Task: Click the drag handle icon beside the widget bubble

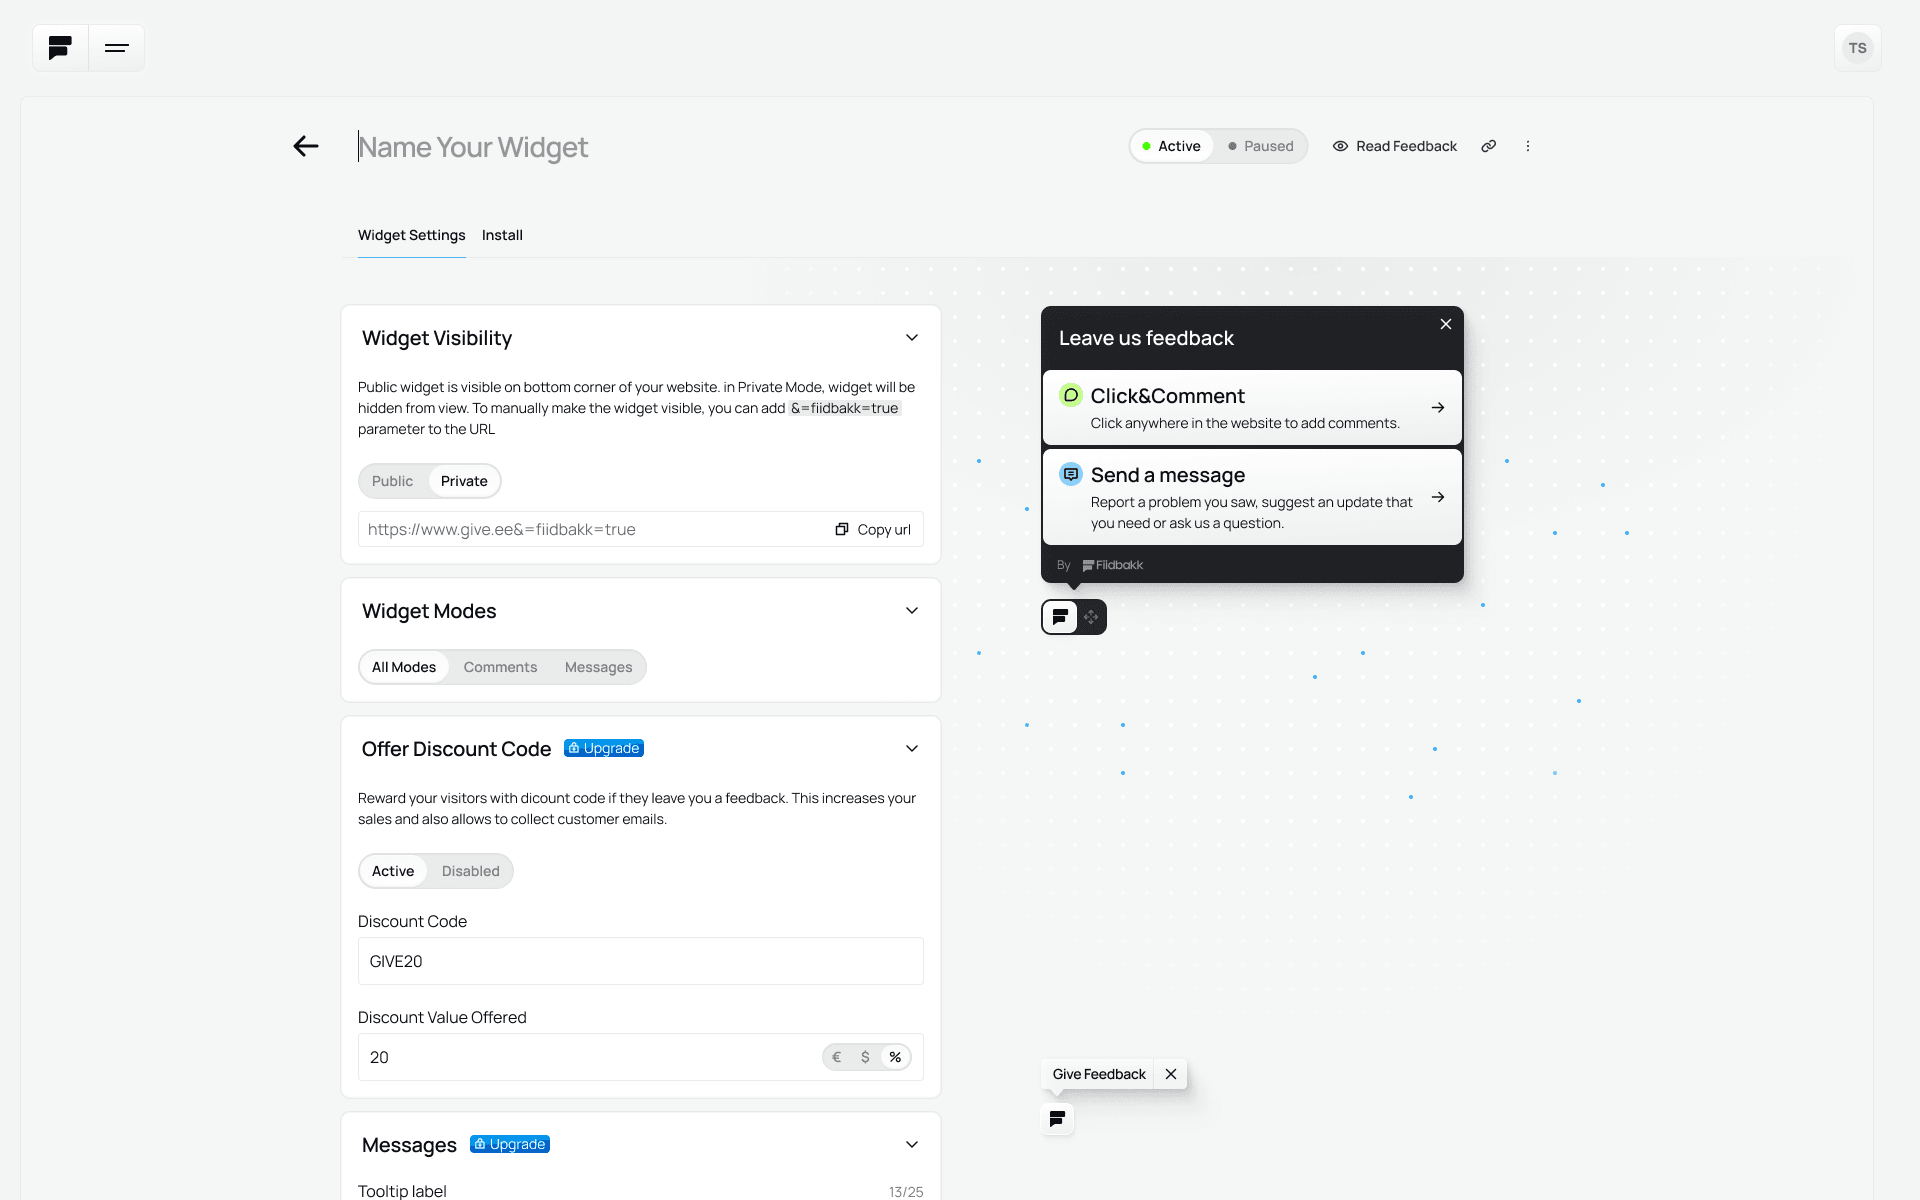Action: click(x=1090, y=617)
